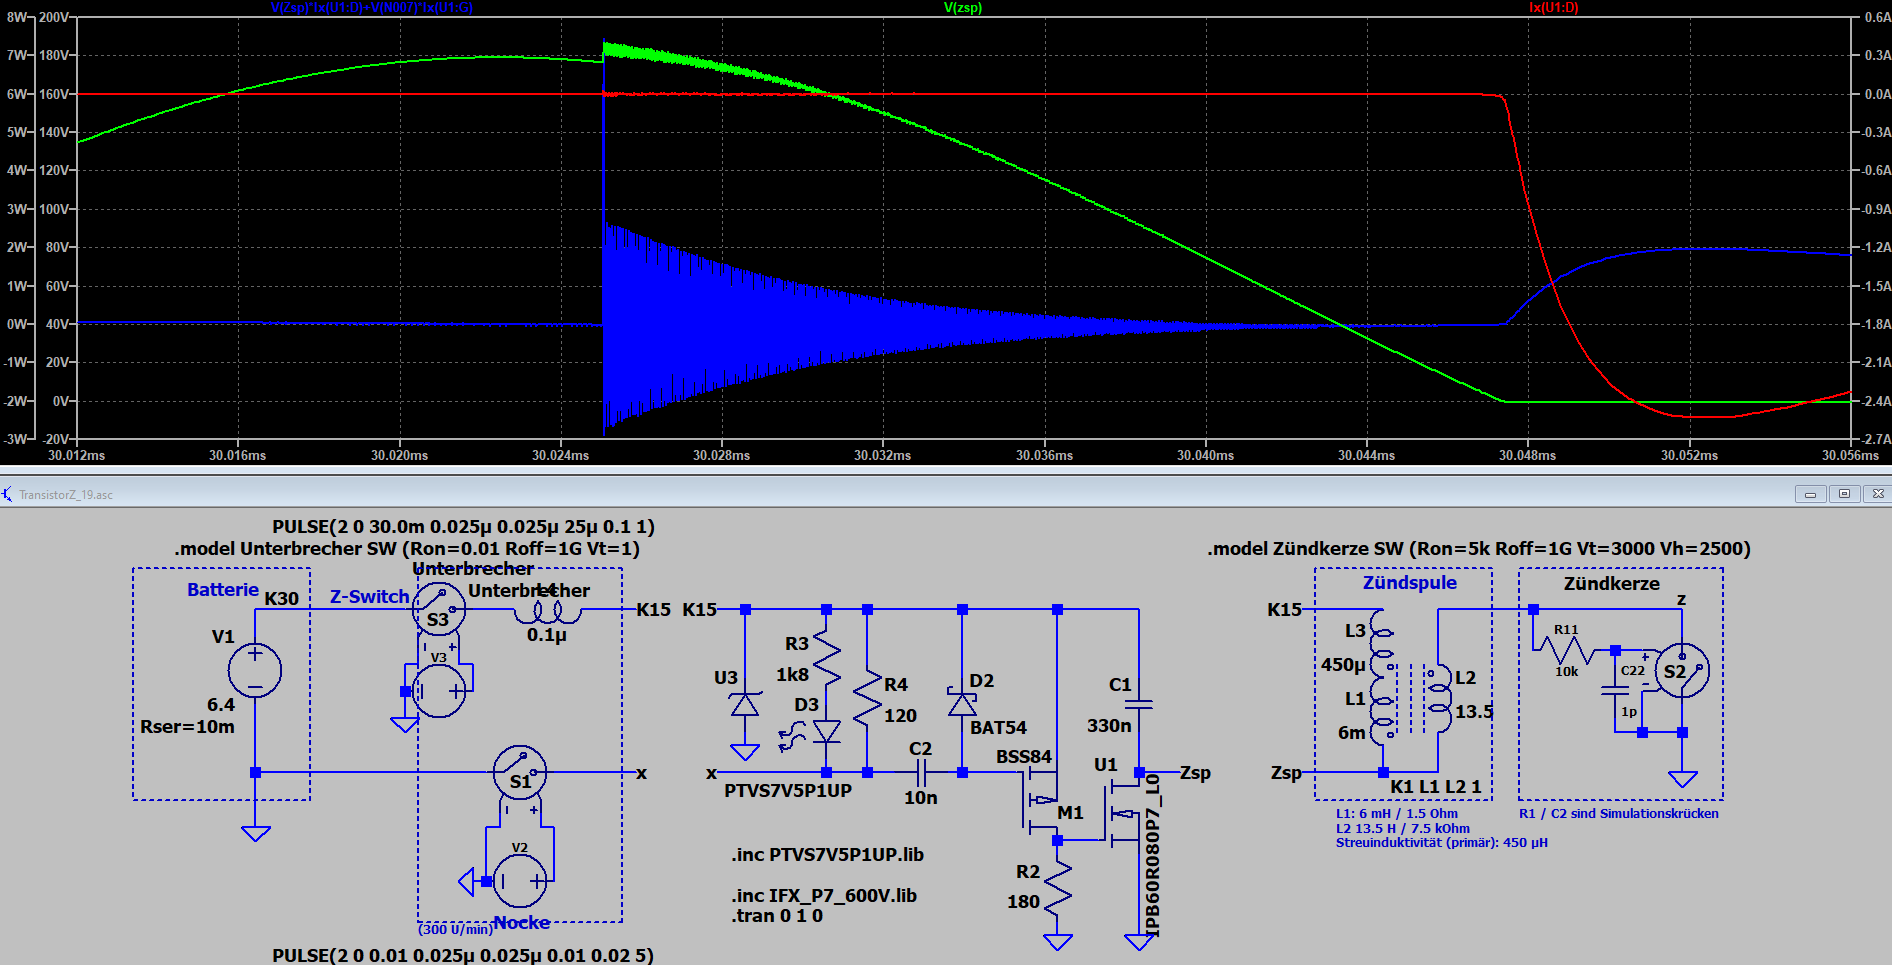This screenshot has width=1892, height=965.
Task: Restore the schematic window using middle button
Action: pyautogui.click(x=1844, y=494)
